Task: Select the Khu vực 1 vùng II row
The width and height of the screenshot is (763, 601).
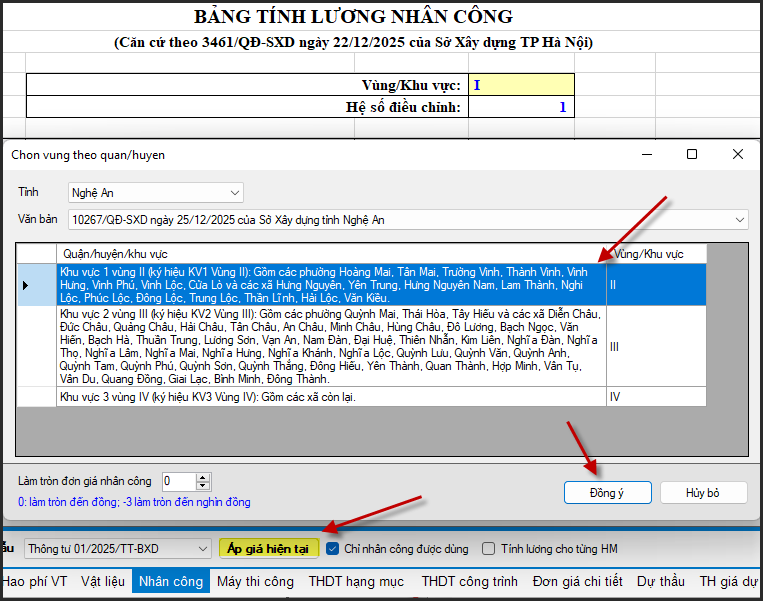Action: 330,284
